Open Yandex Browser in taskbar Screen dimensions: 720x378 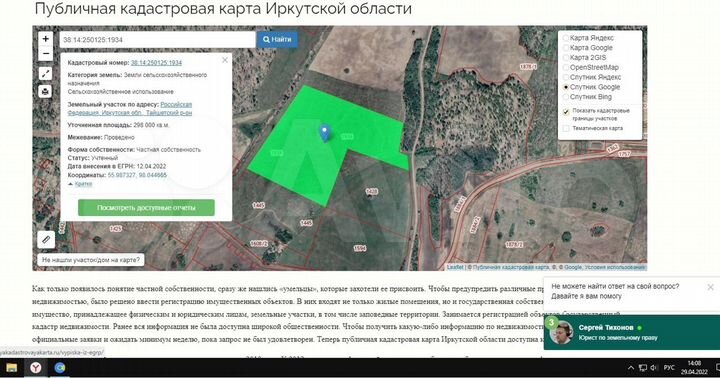[x=36, y=367]
